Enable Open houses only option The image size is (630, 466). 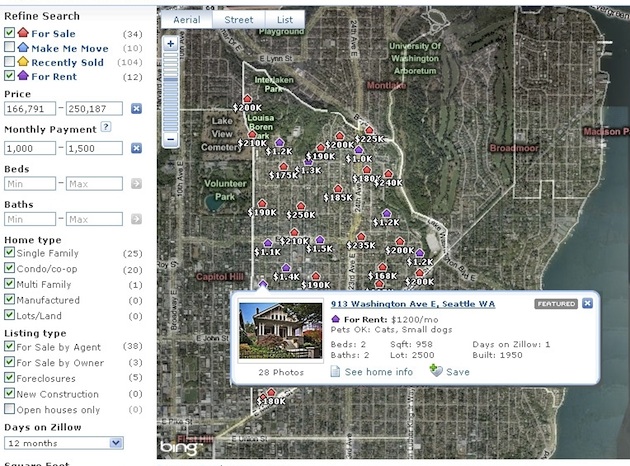9,409
